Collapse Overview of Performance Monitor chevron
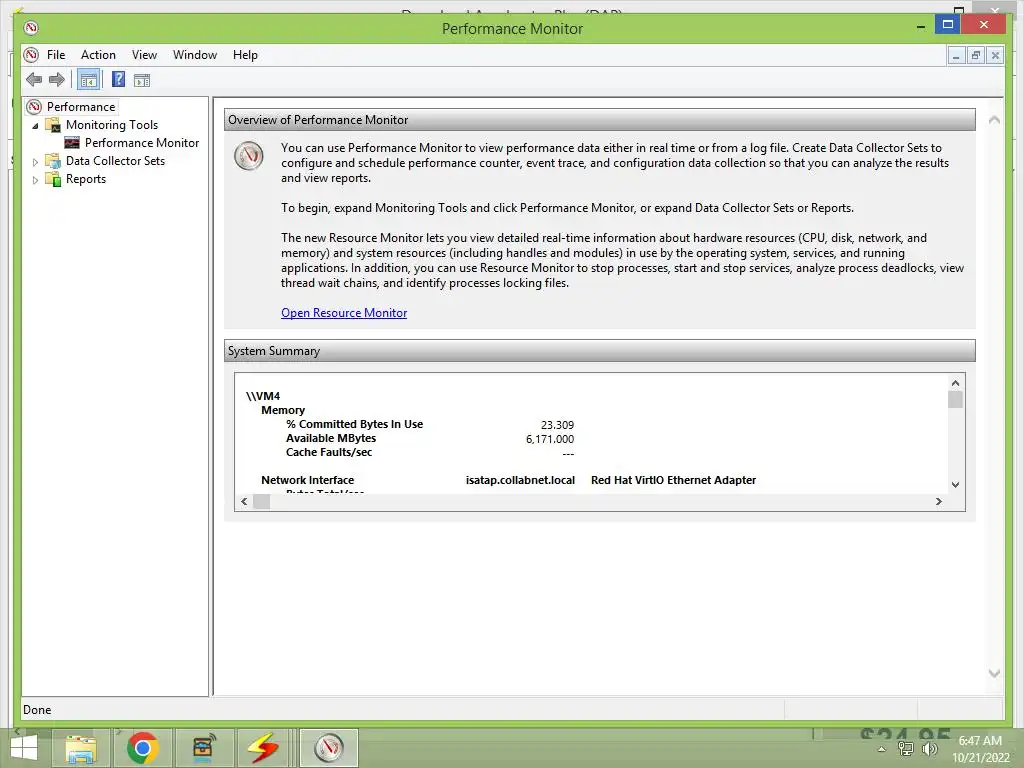This screenshot has width=1024, height=768. pos(994,120)
